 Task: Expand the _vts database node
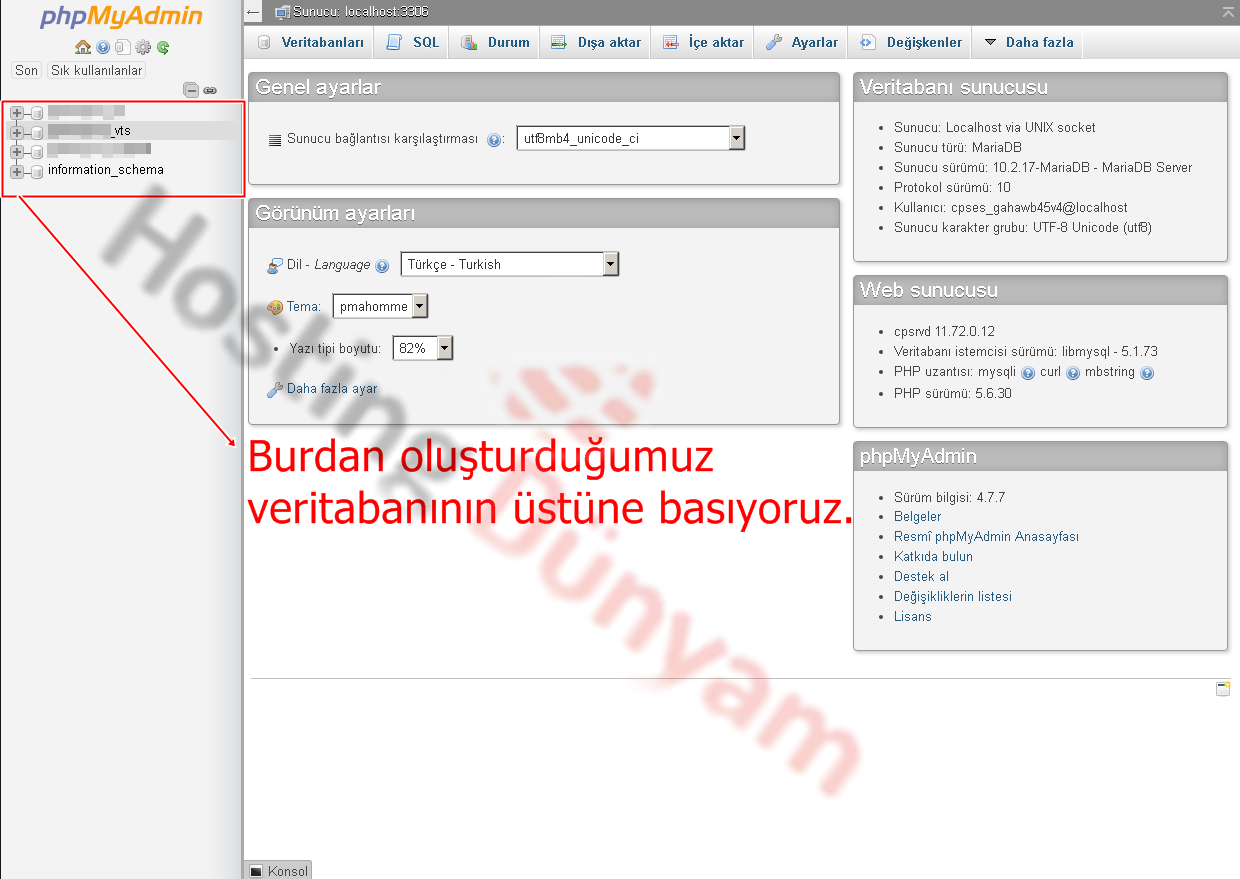pos(17,132)
